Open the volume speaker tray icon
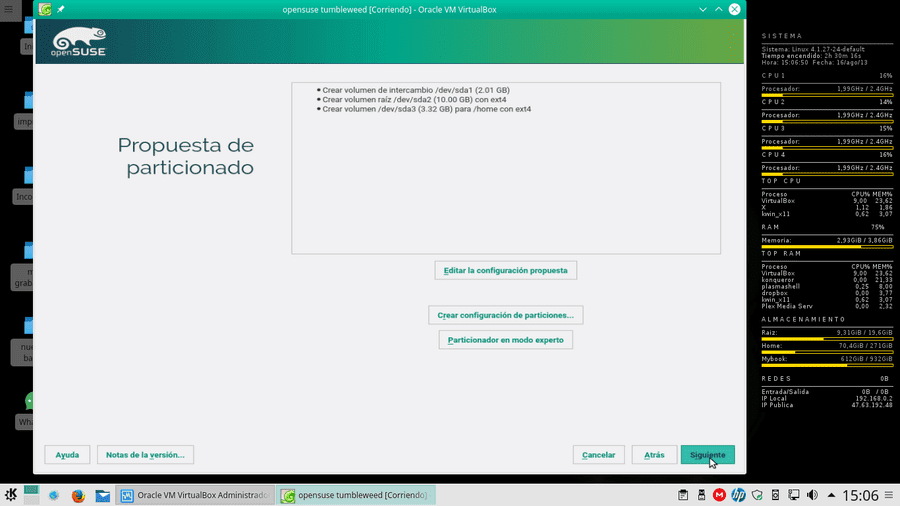900x506 pixels. point(812,495)
